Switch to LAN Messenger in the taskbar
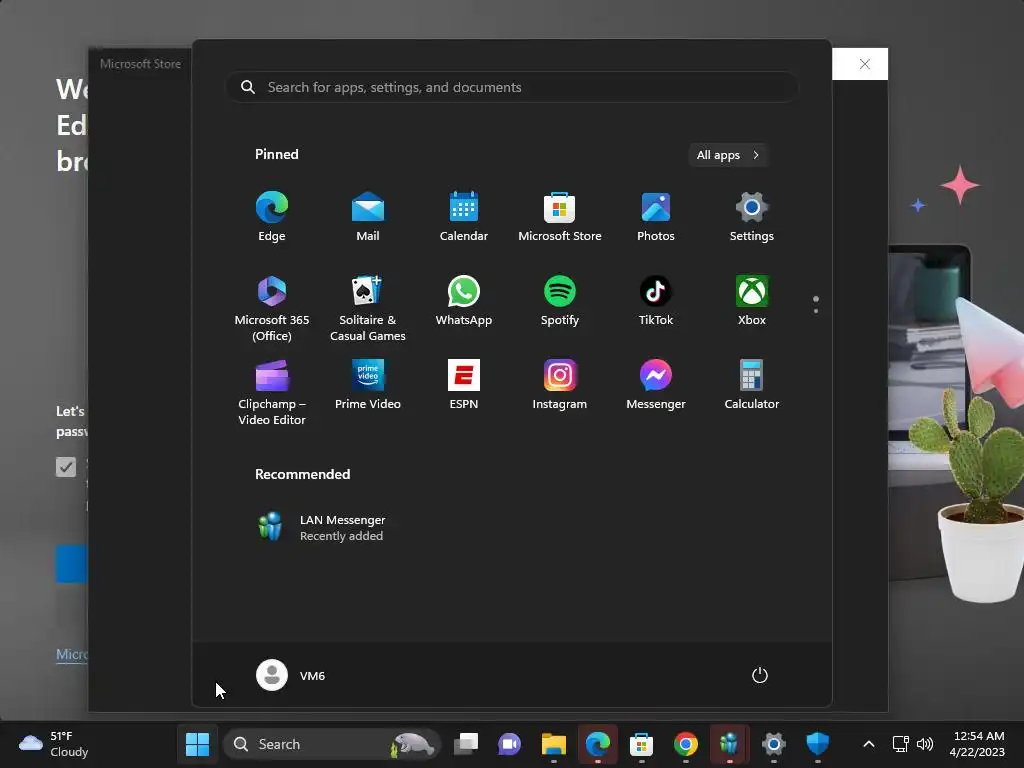The height and width of the screenshot is (768, 1024). pos(729,744)
